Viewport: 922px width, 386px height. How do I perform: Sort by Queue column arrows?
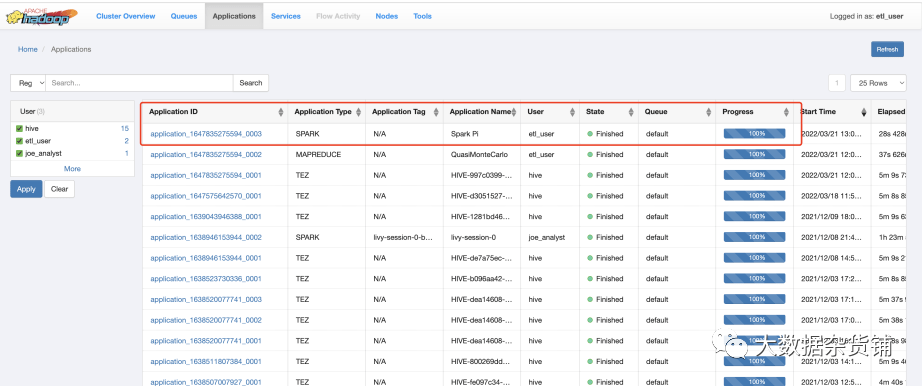click(x=709, y=112)
